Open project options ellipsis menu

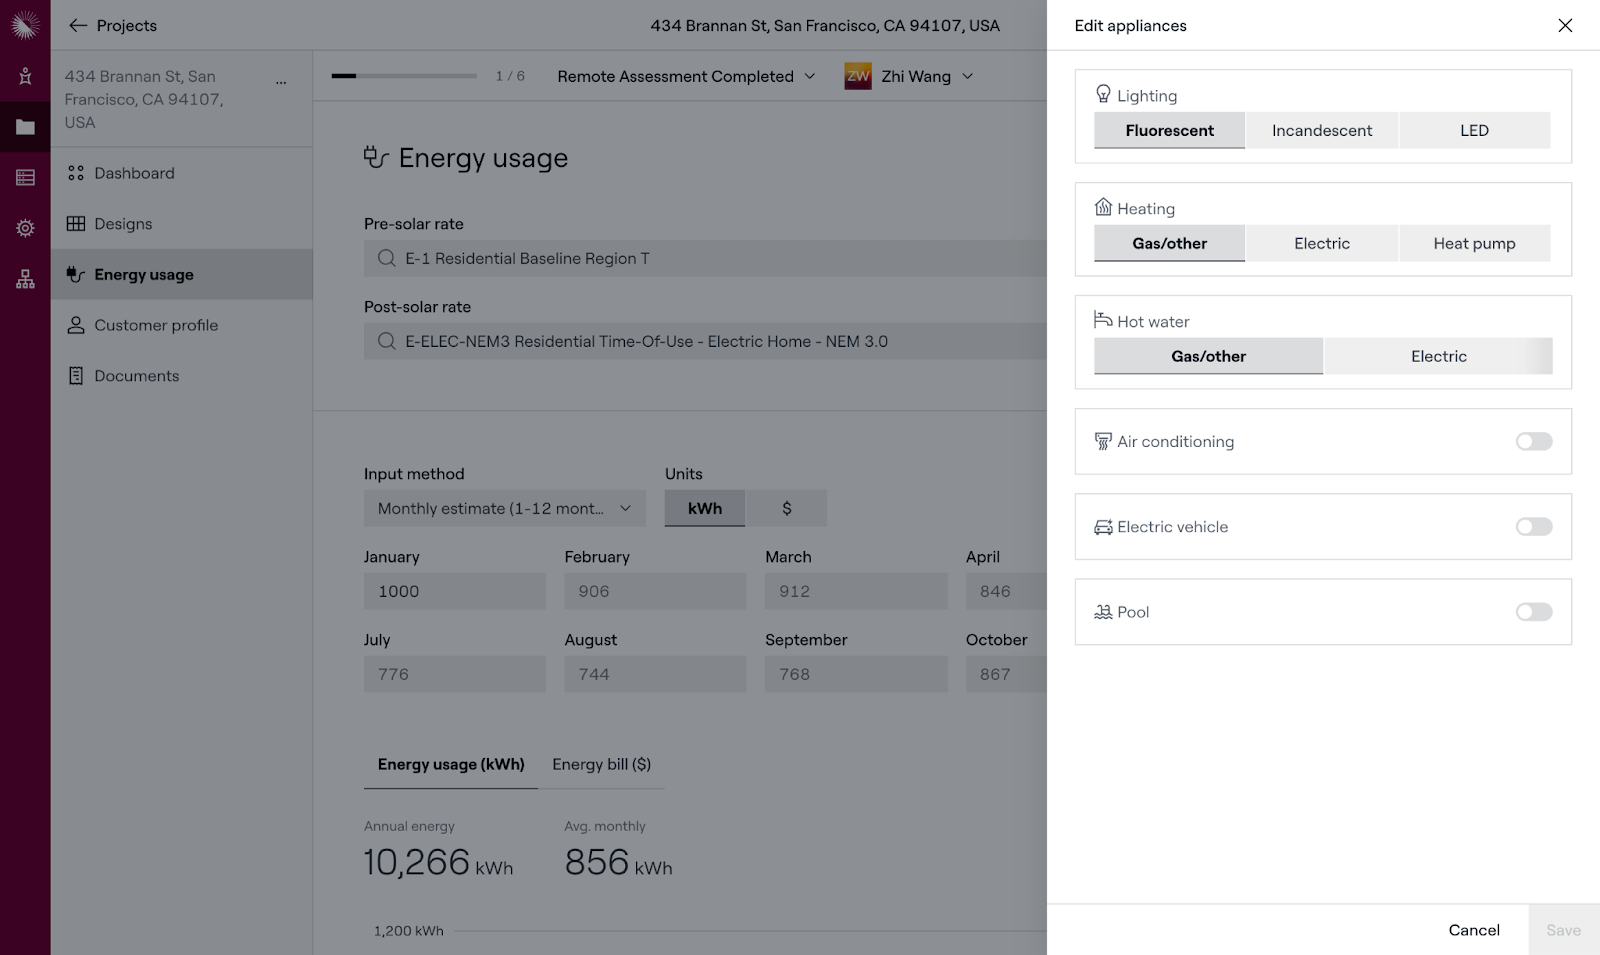[x=281, y=82]
